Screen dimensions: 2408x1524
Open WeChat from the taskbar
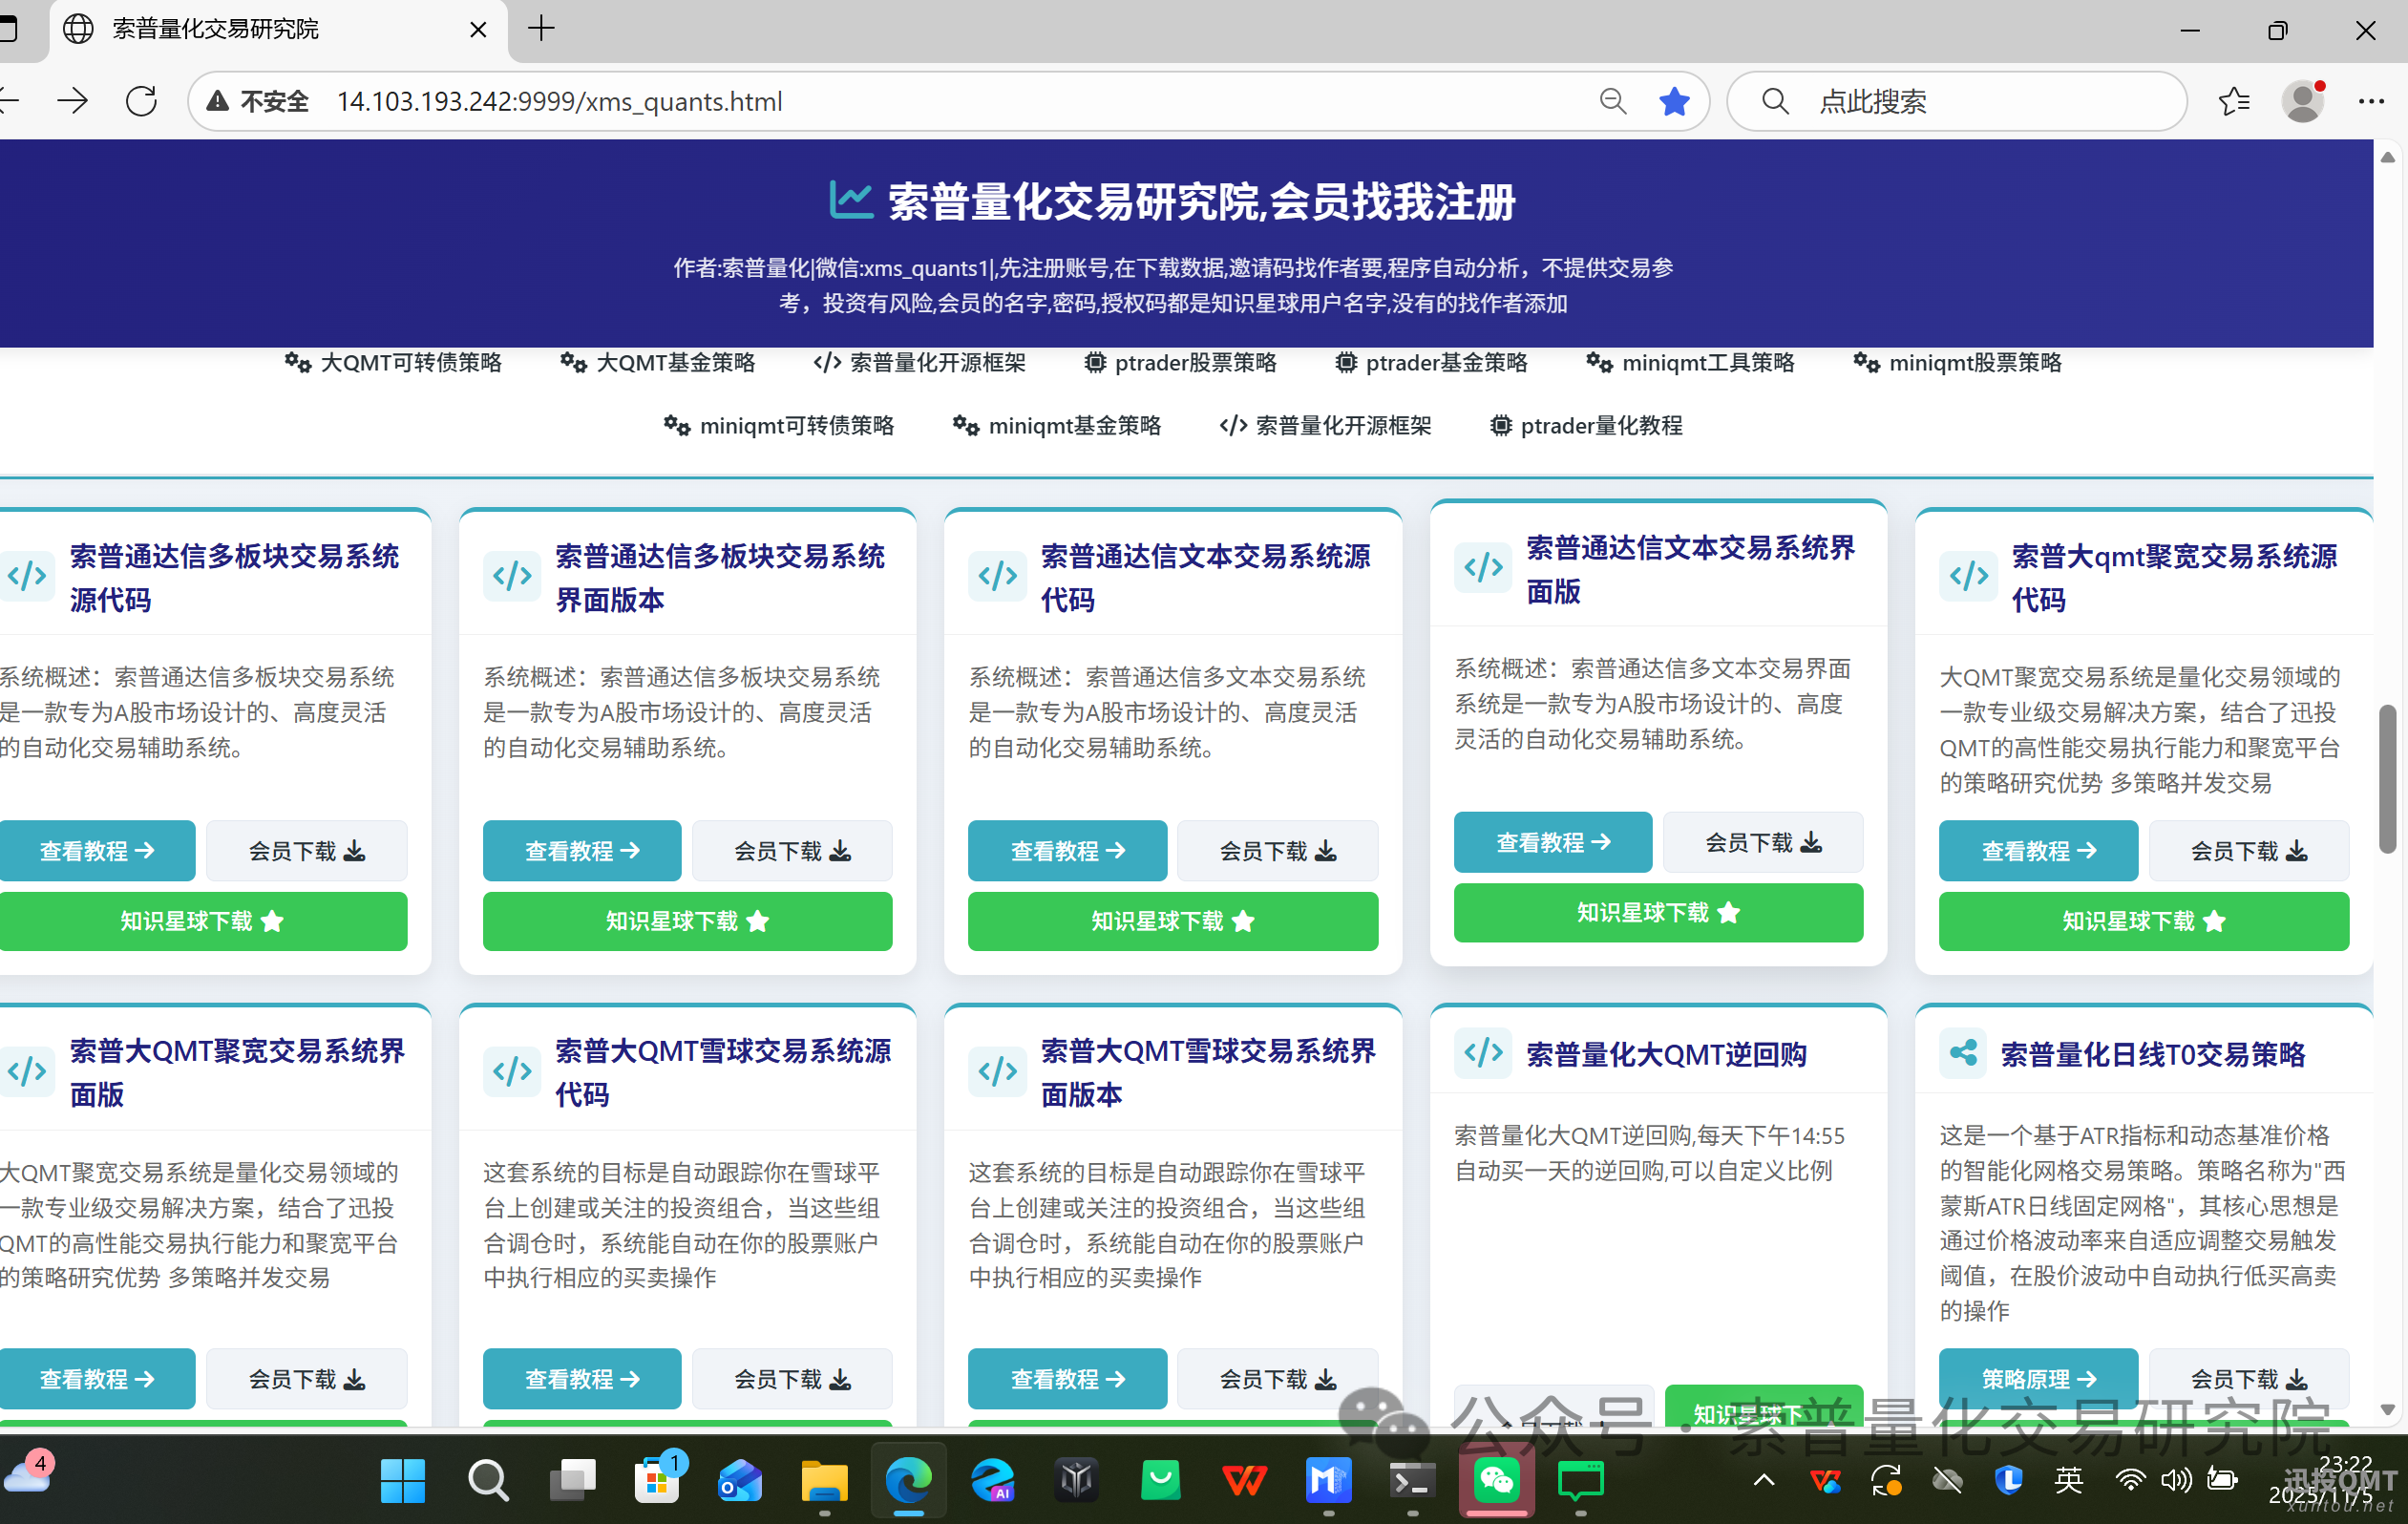(x=1495, y=1481)
